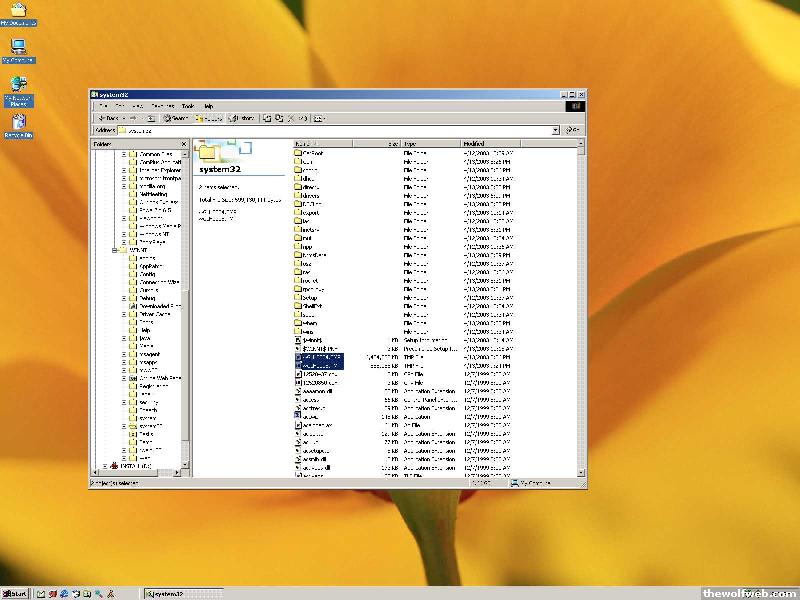
Task: Click the History toolbar button
Action: click(x=244, y=118)
